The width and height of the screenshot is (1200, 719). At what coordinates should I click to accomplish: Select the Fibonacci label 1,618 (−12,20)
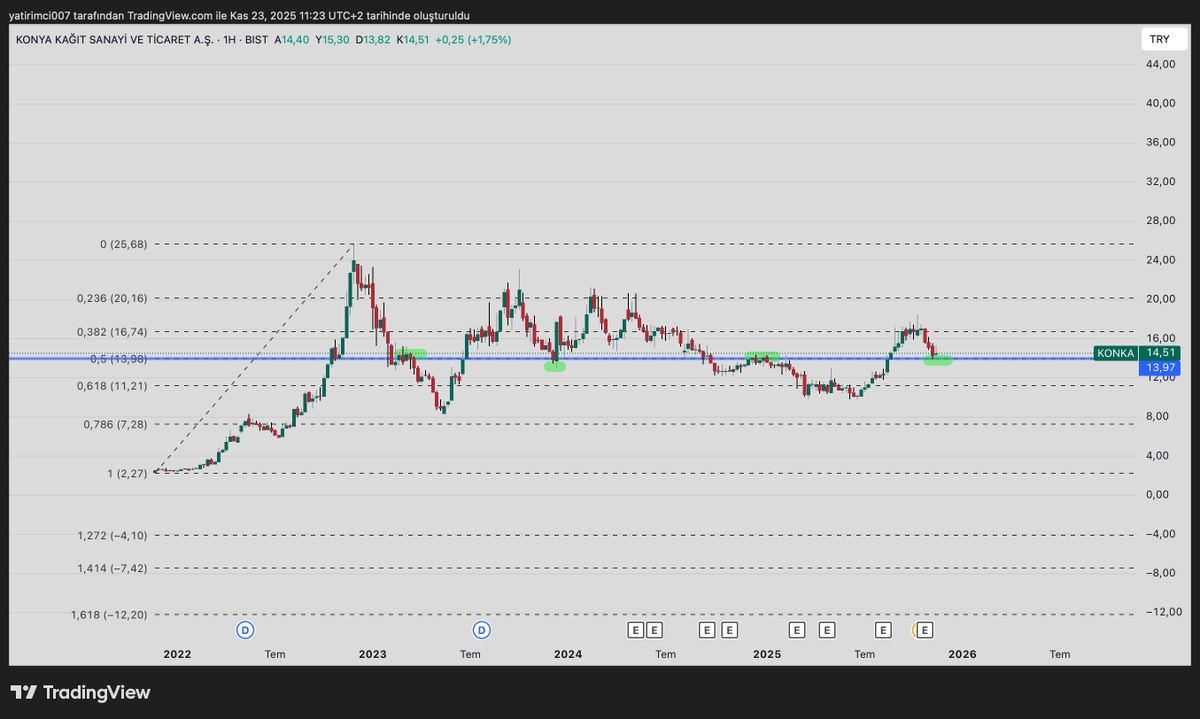pos(109,615)
